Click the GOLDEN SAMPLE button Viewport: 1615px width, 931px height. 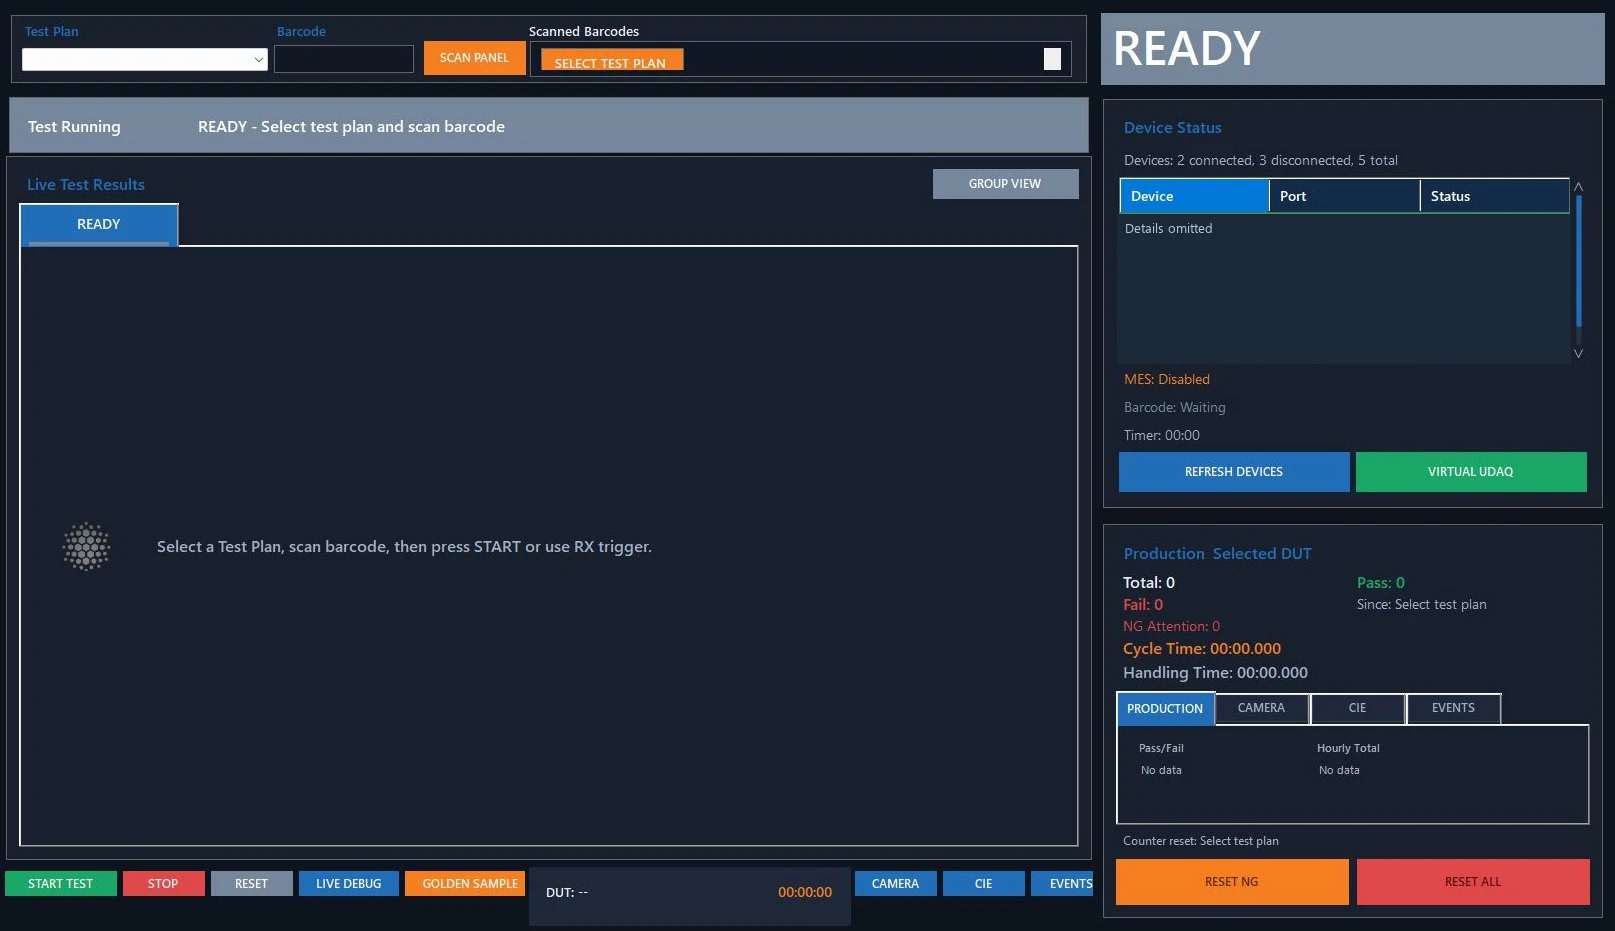pyautogui.click(x=465, y=884)
